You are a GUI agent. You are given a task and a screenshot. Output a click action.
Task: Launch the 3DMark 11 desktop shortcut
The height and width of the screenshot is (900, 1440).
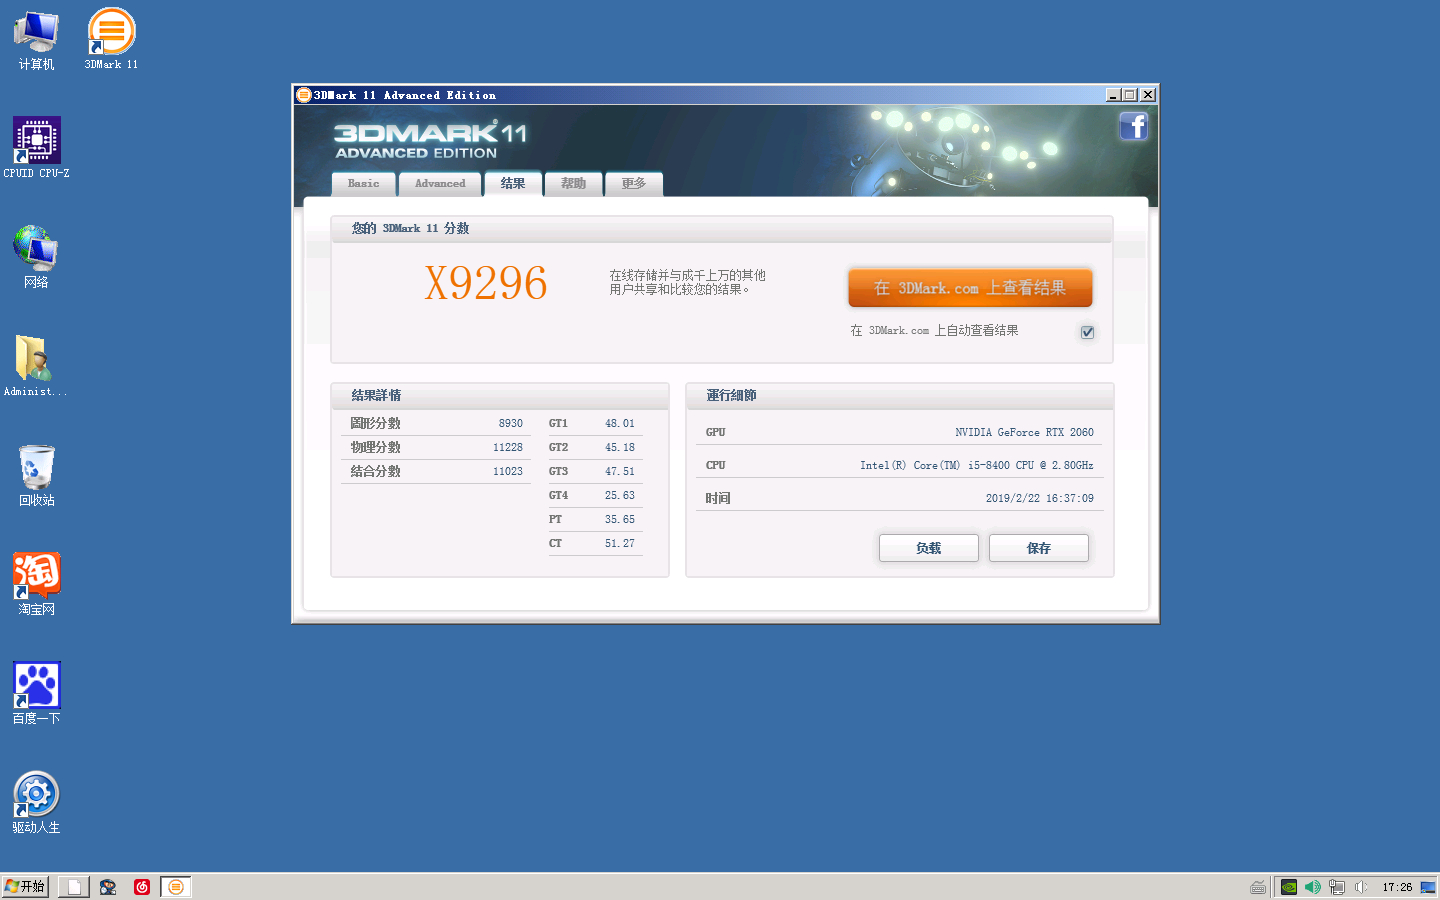[x=111, y=40]
